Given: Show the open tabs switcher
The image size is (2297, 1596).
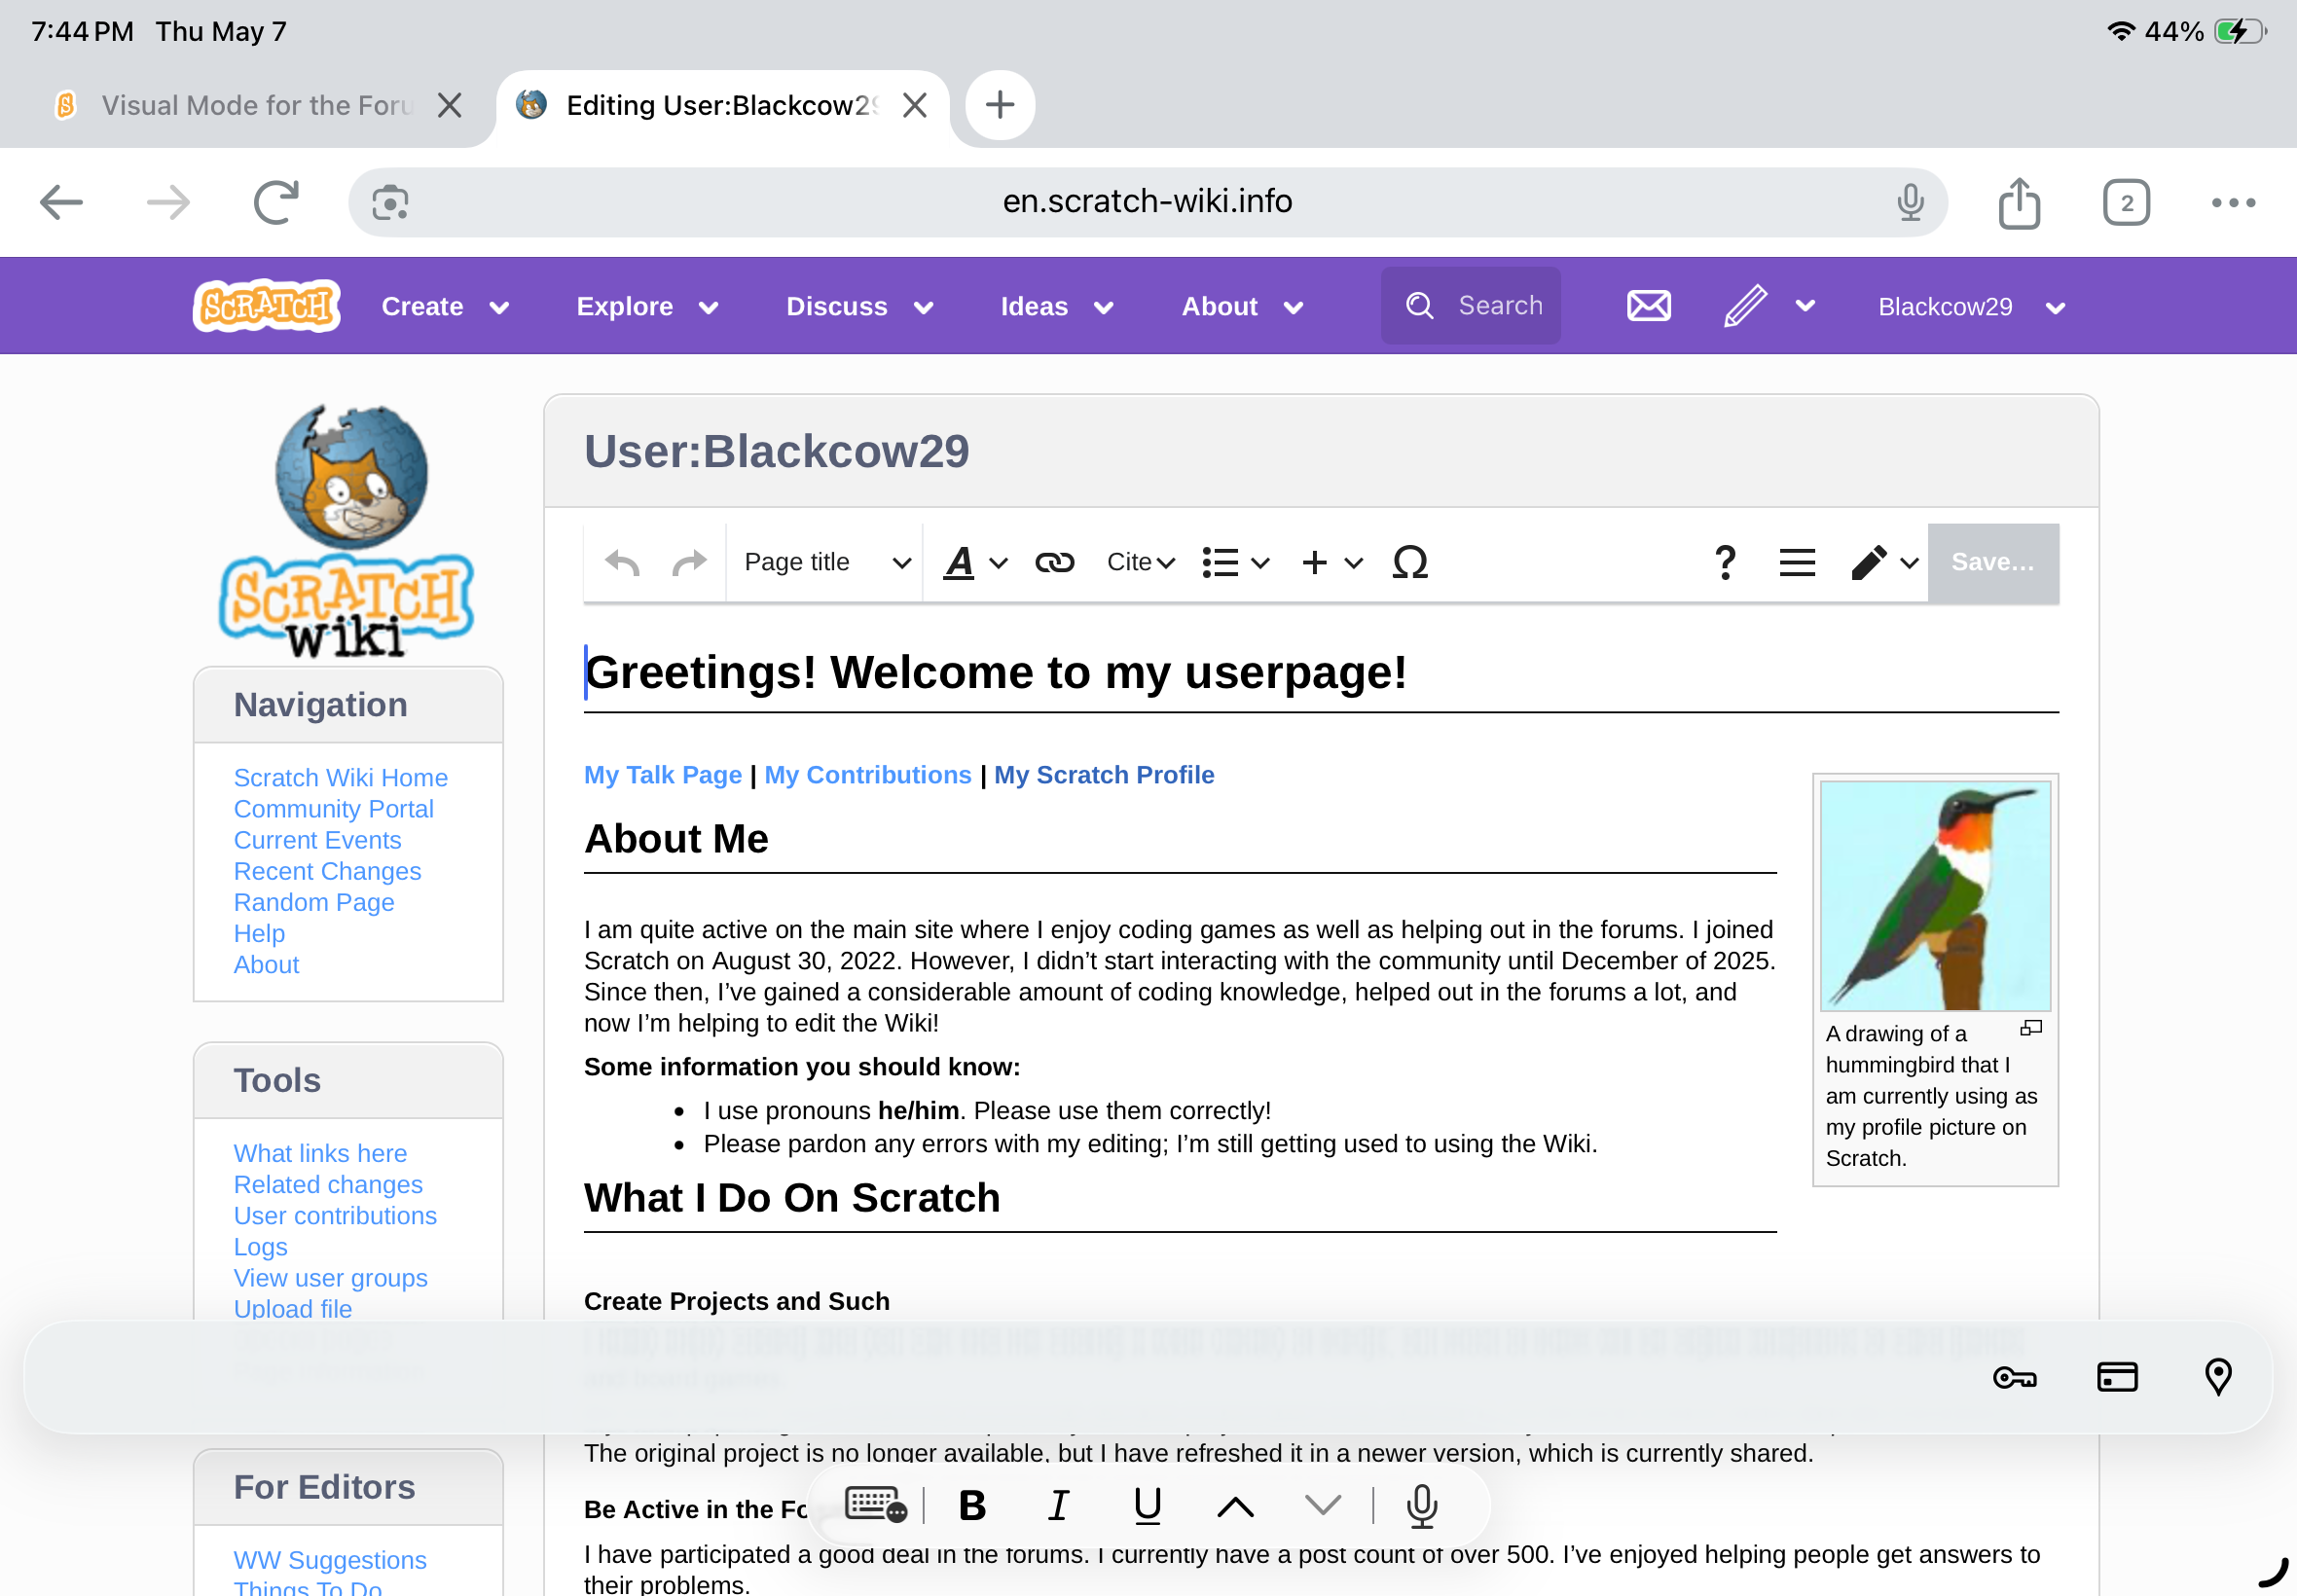Looking at the screenshot, I should point(2126,203).
